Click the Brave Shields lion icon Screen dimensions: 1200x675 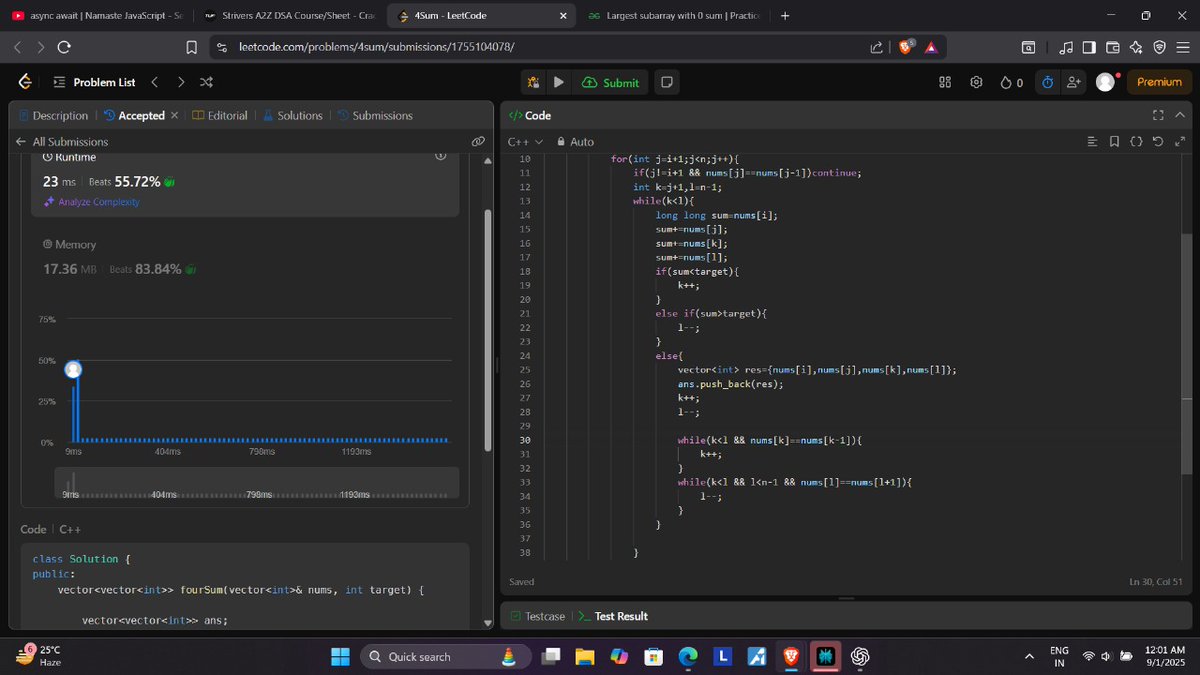(906, 46)
